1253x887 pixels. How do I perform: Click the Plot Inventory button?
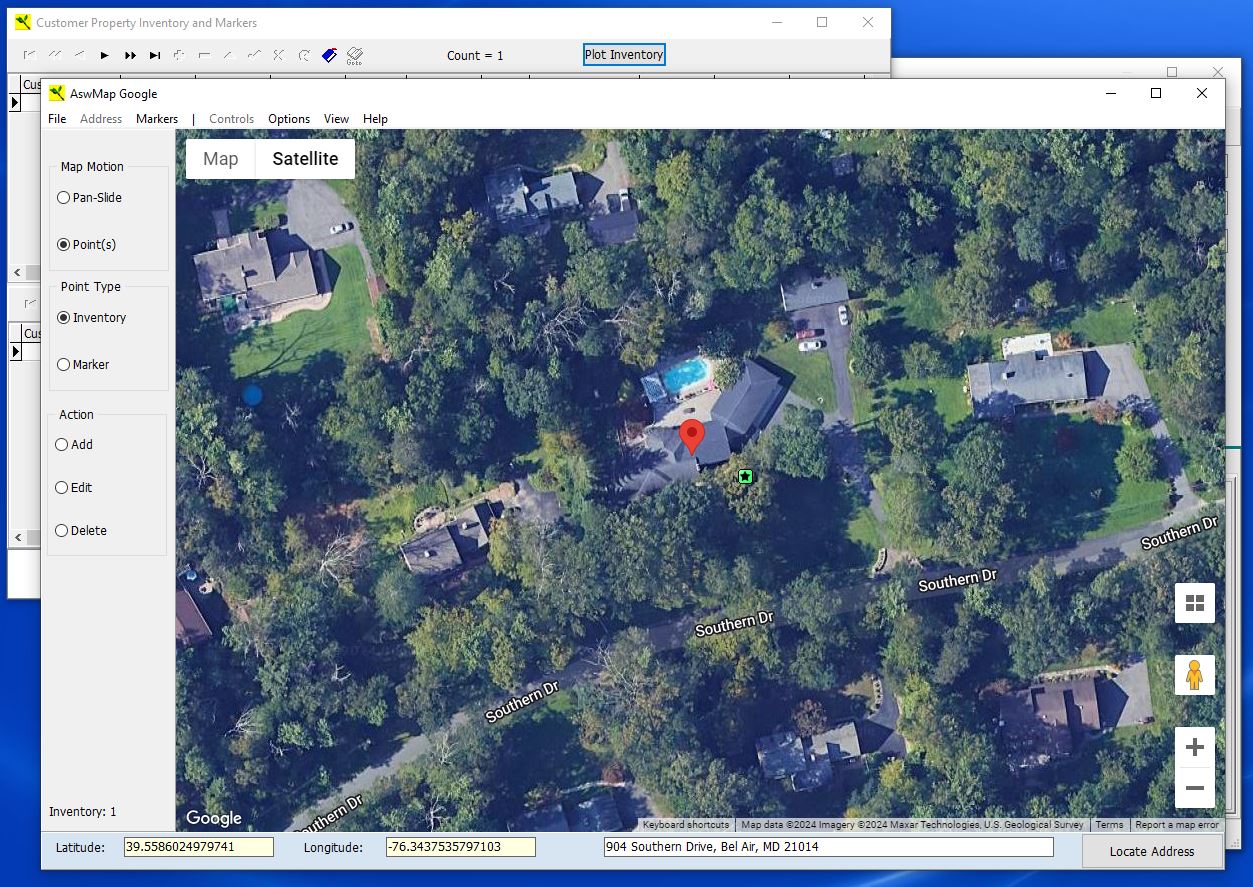coord(624,55)
